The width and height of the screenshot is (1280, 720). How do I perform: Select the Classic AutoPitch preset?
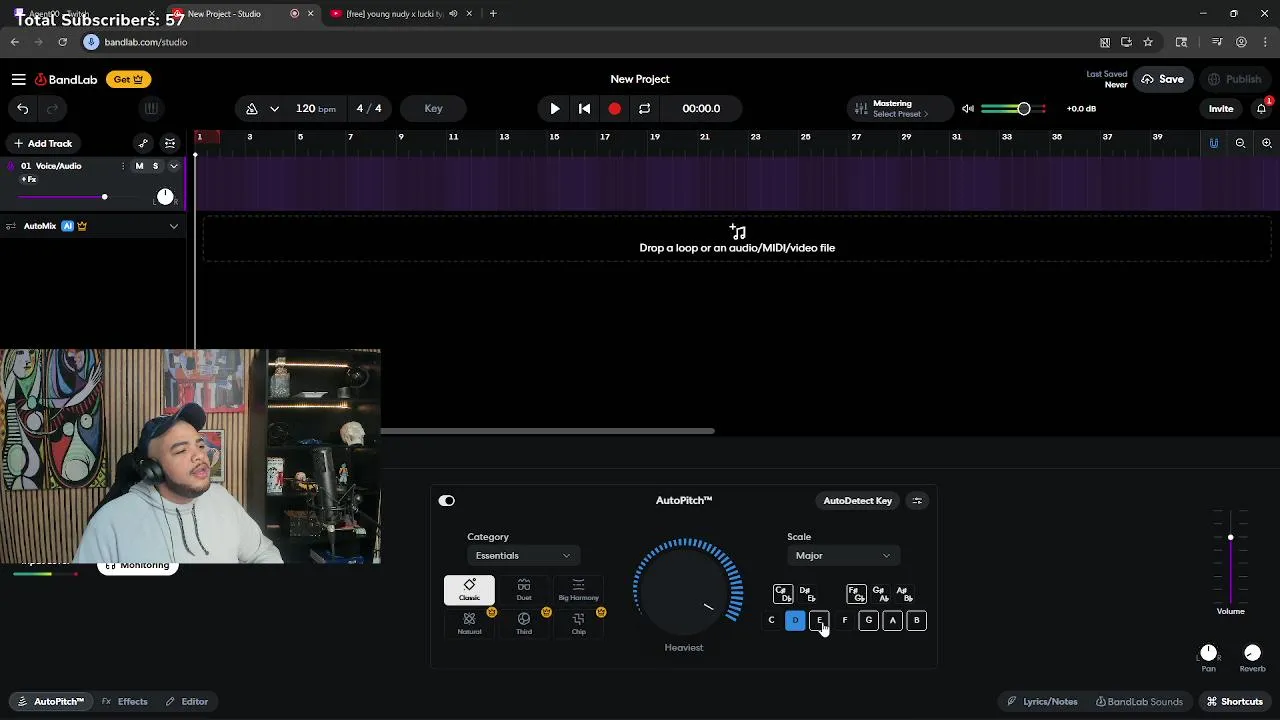[x=469, y=590]
